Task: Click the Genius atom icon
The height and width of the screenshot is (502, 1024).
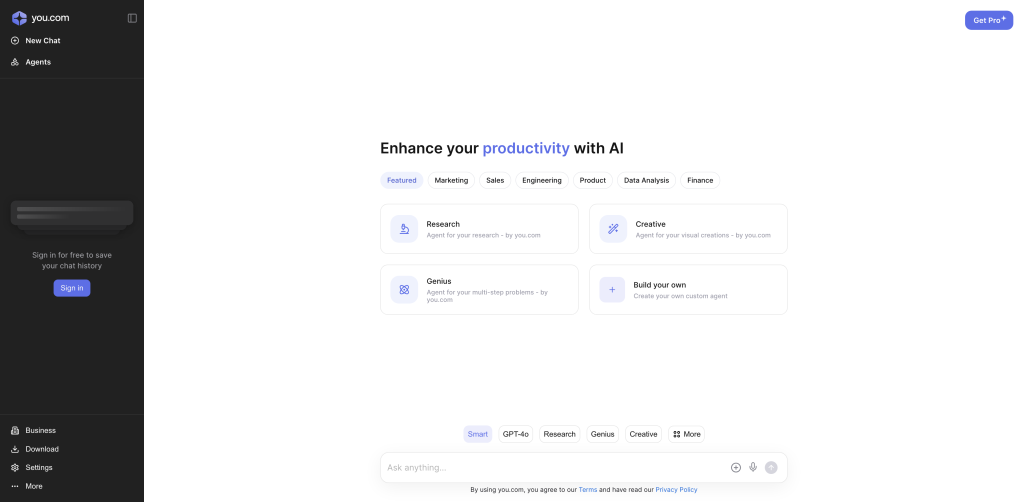Action: point(404,290)
